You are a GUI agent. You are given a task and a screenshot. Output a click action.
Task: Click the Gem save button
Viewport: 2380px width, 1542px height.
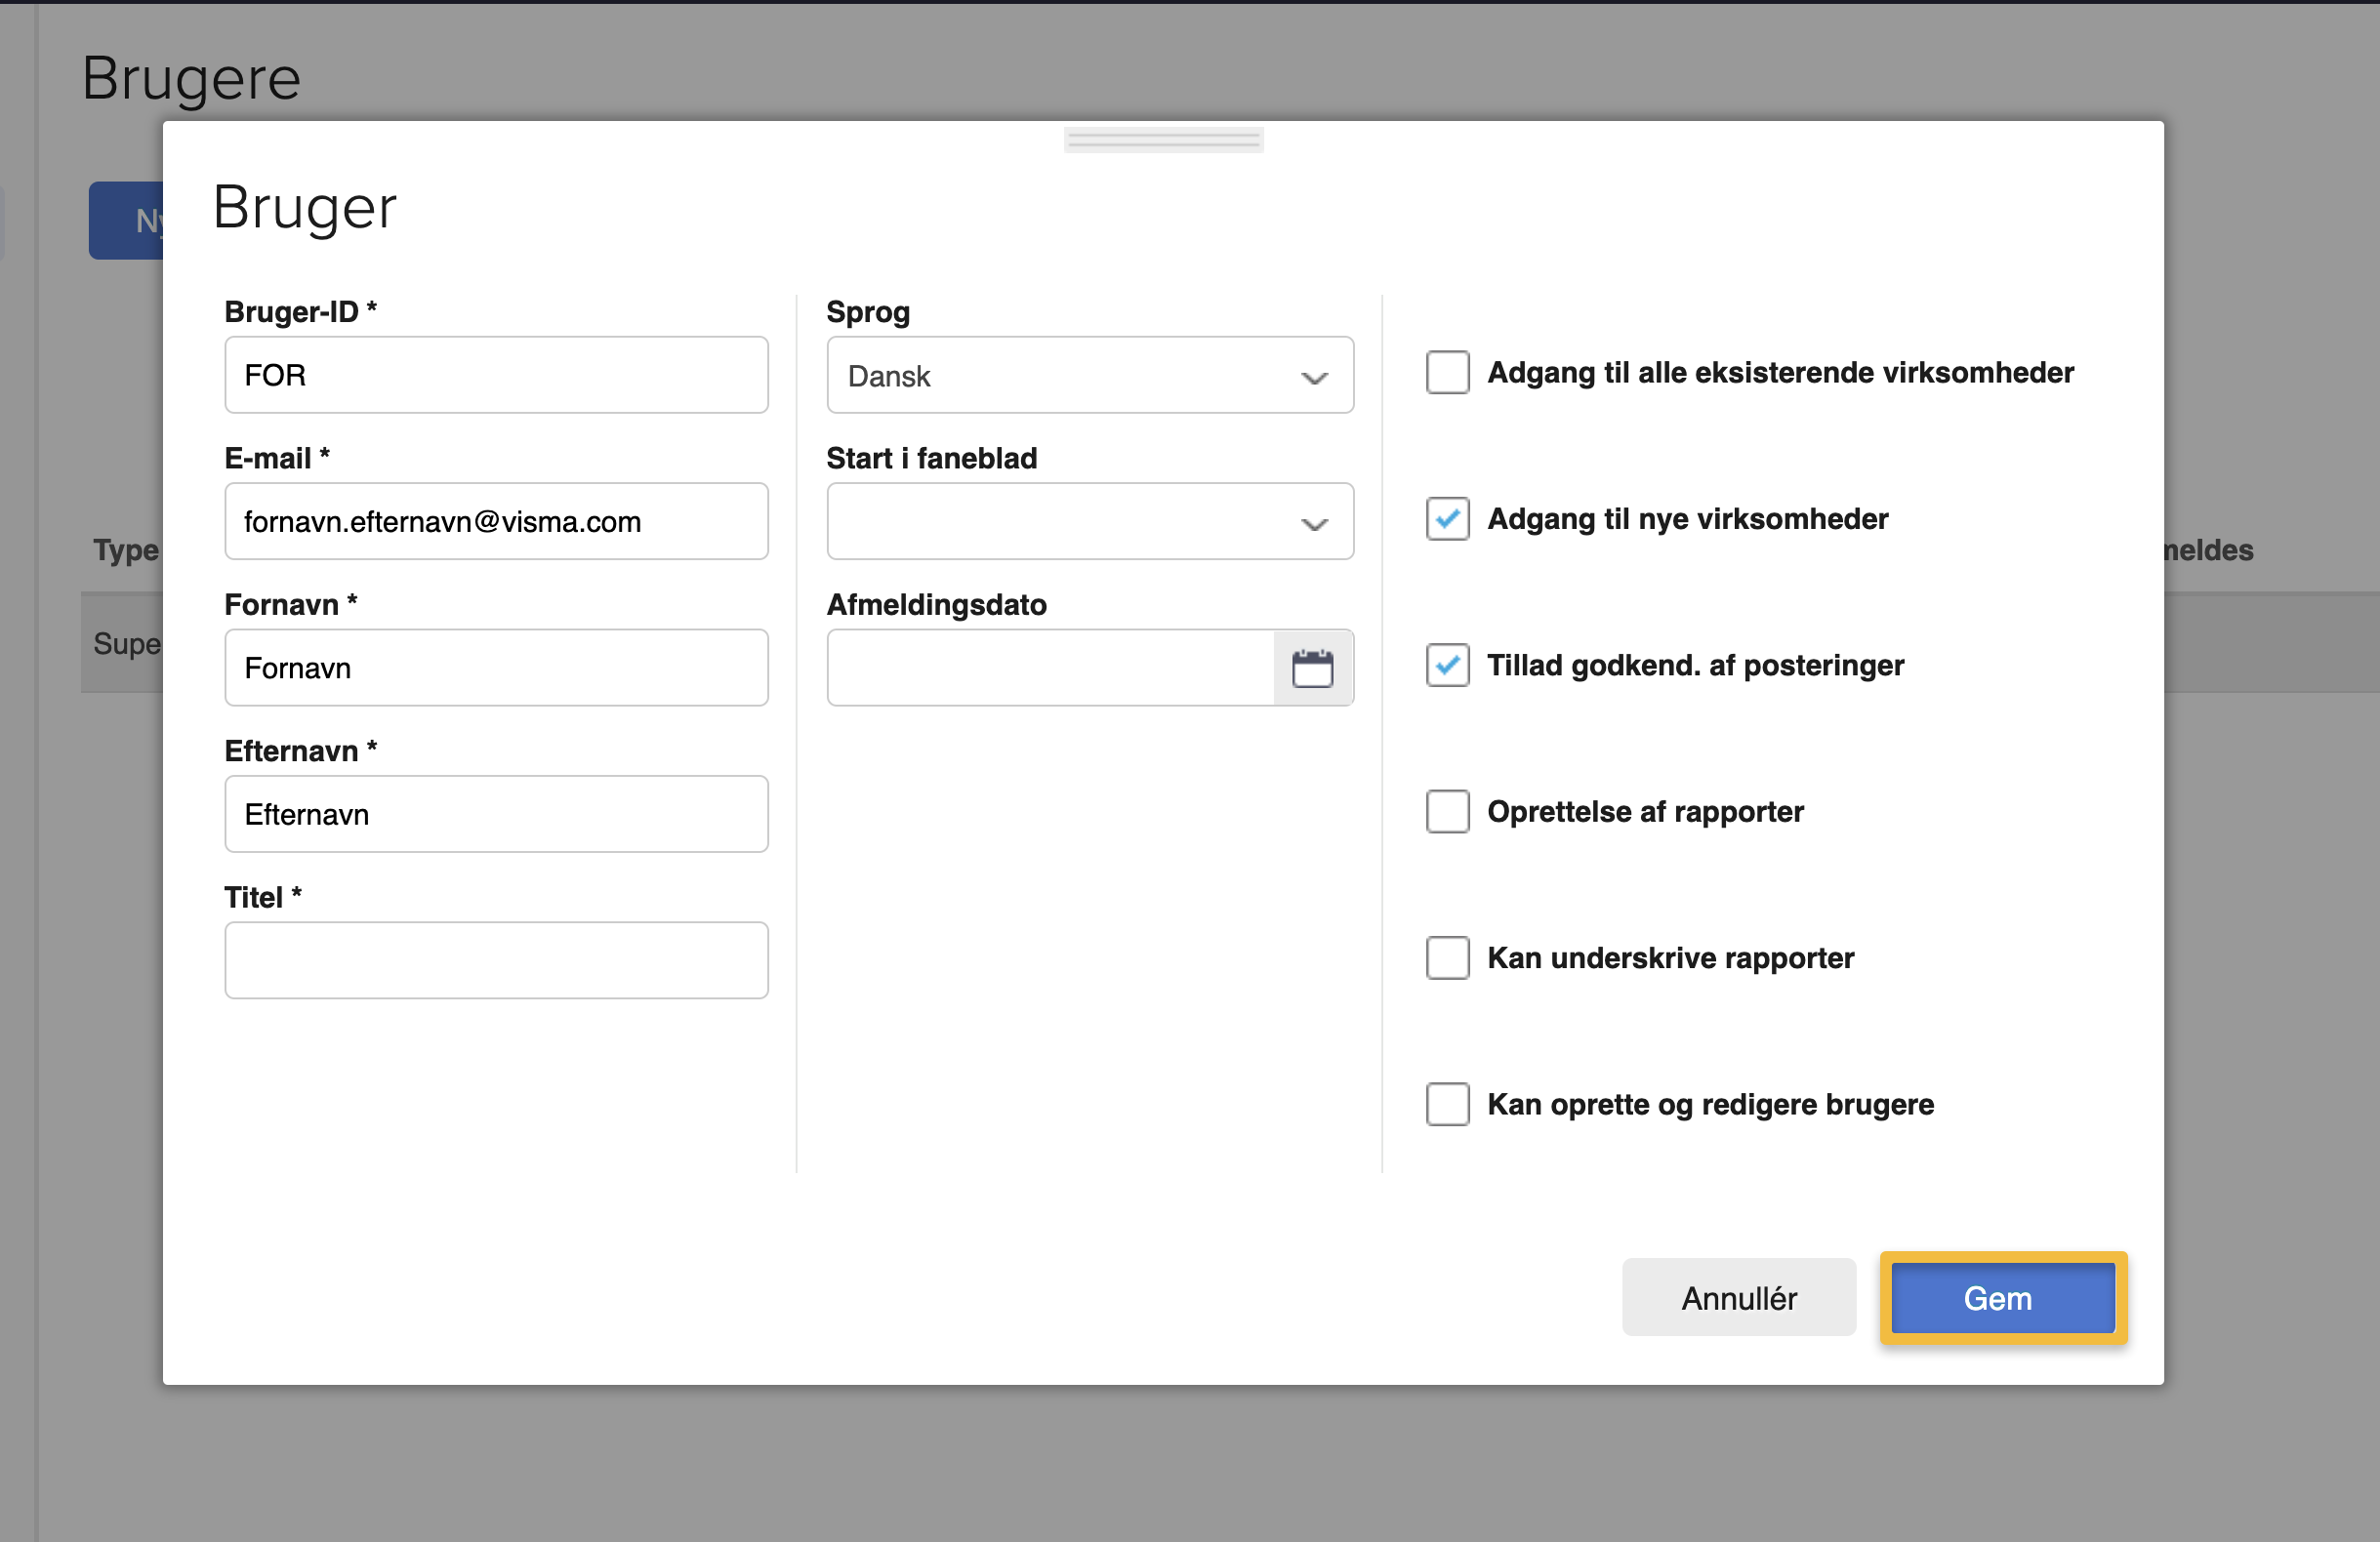click(2002, 1298)
